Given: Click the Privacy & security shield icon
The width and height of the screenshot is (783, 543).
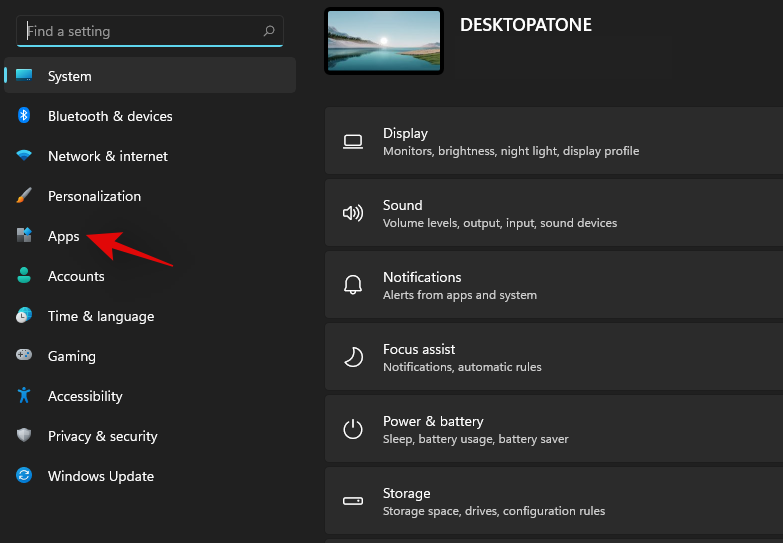Looking at the screenshot, I should click(x=24, y=436).
